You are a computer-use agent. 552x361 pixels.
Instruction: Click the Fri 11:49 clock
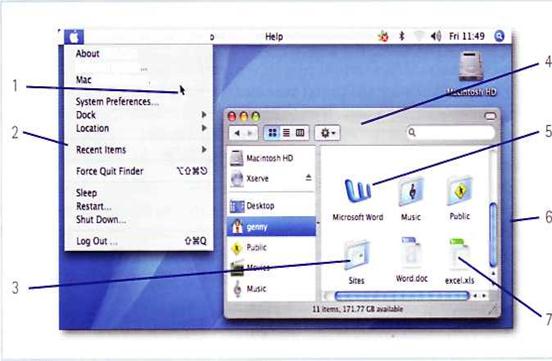click(467, 36)
